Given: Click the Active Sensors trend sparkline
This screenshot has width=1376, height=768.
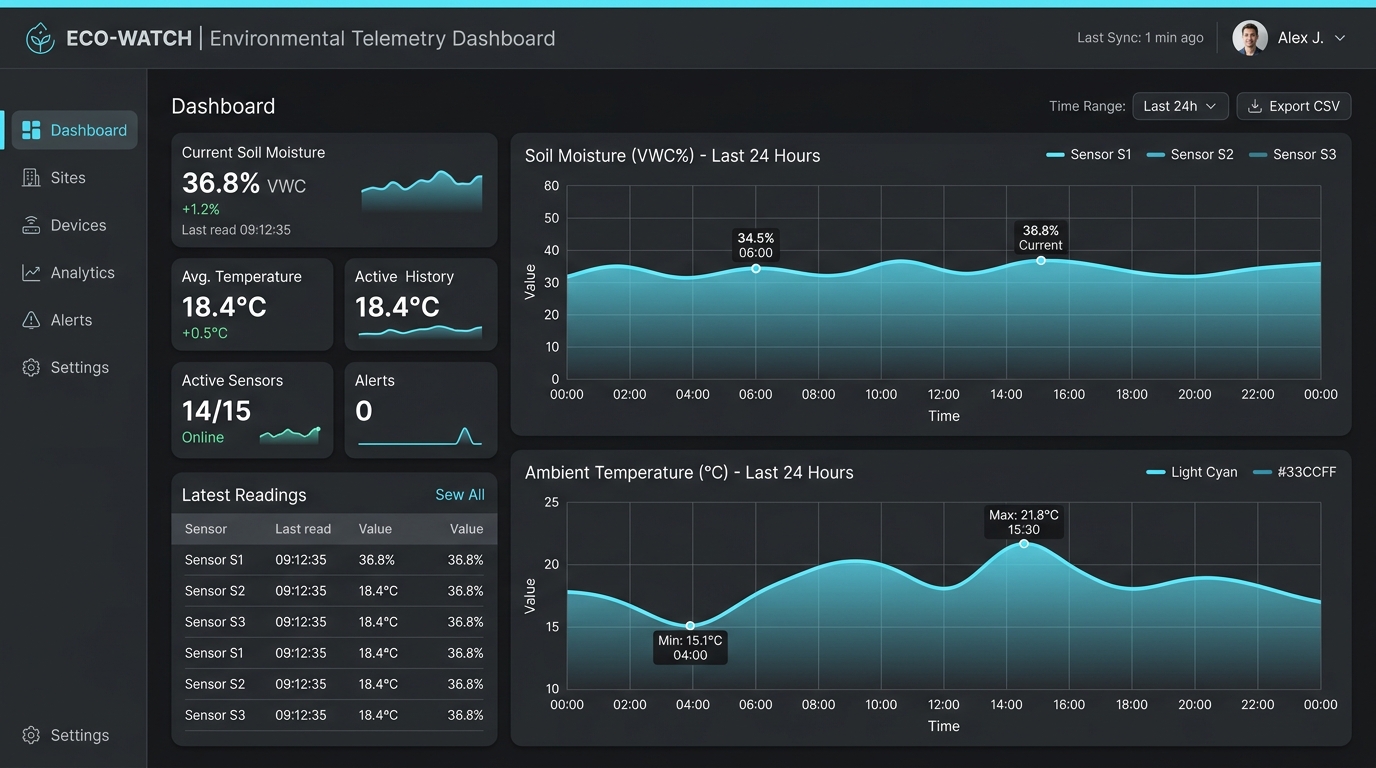Looking at the screenshot, I should point(290,435).
